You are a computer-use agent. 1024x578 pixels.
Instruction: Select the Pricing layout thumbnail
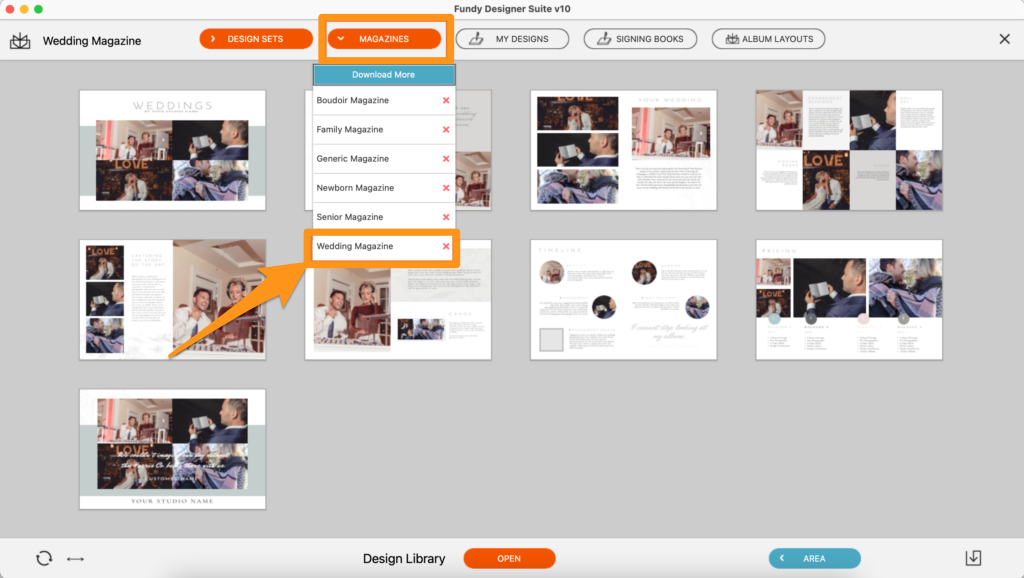pyautogui.click(x=849, y=300)
